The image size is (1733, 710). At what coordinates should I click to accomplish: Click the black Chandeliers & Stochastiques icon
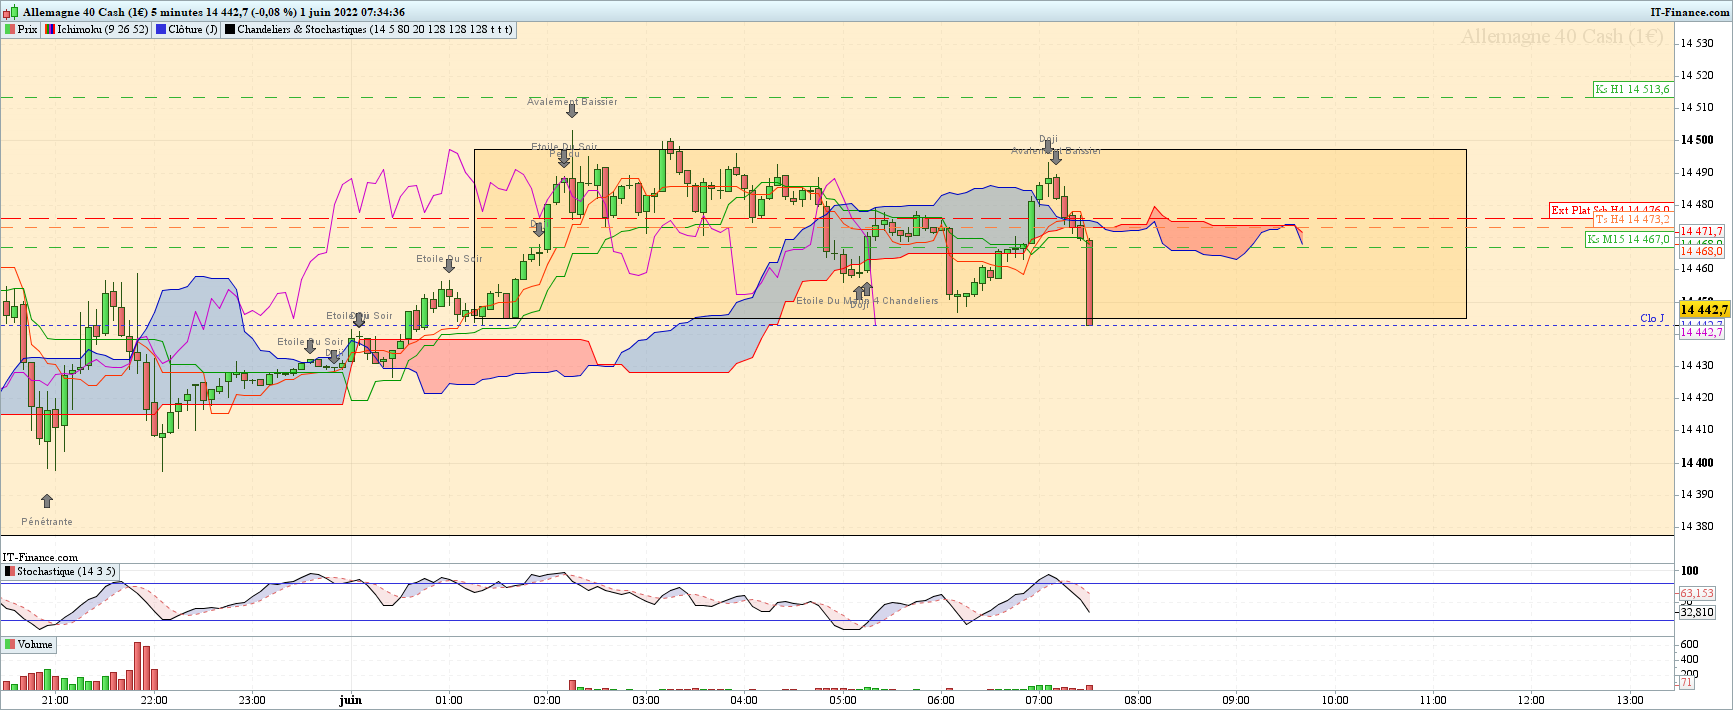tap(230, 30)
